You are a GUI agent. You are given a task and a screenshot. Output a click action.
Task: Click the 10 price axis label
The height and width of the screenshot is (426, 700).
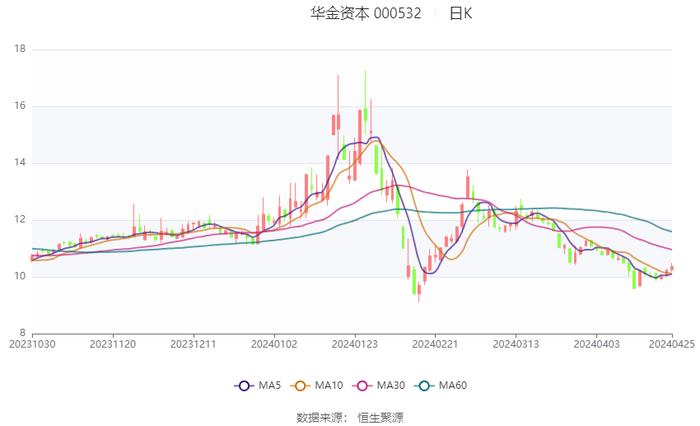(20, 276)
